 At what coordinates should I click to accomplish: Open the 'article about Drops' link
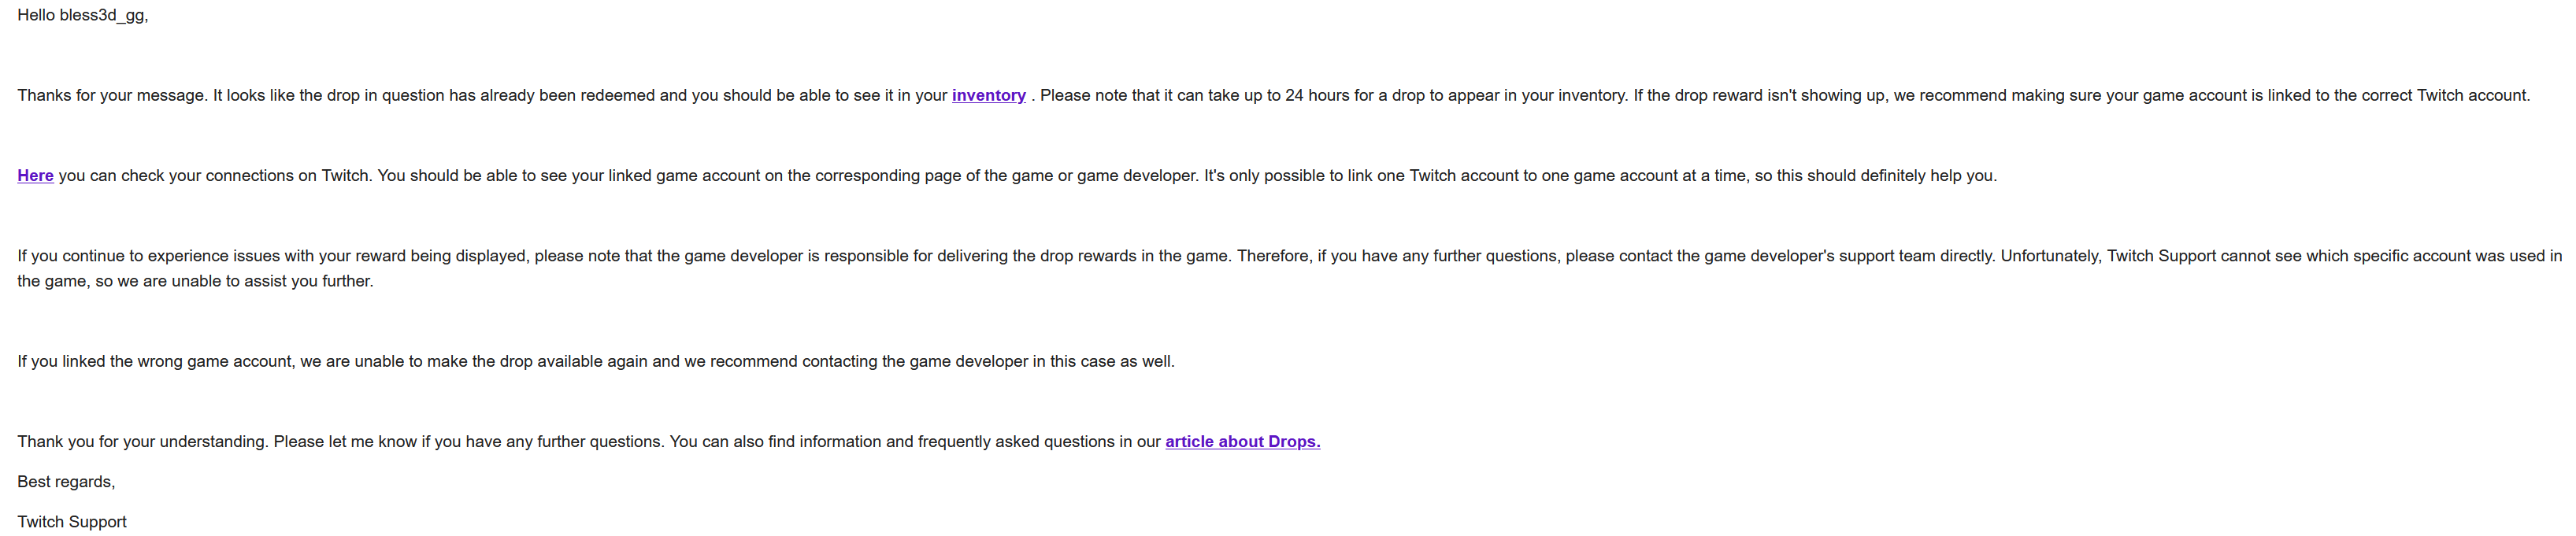tap(1242, 442)
